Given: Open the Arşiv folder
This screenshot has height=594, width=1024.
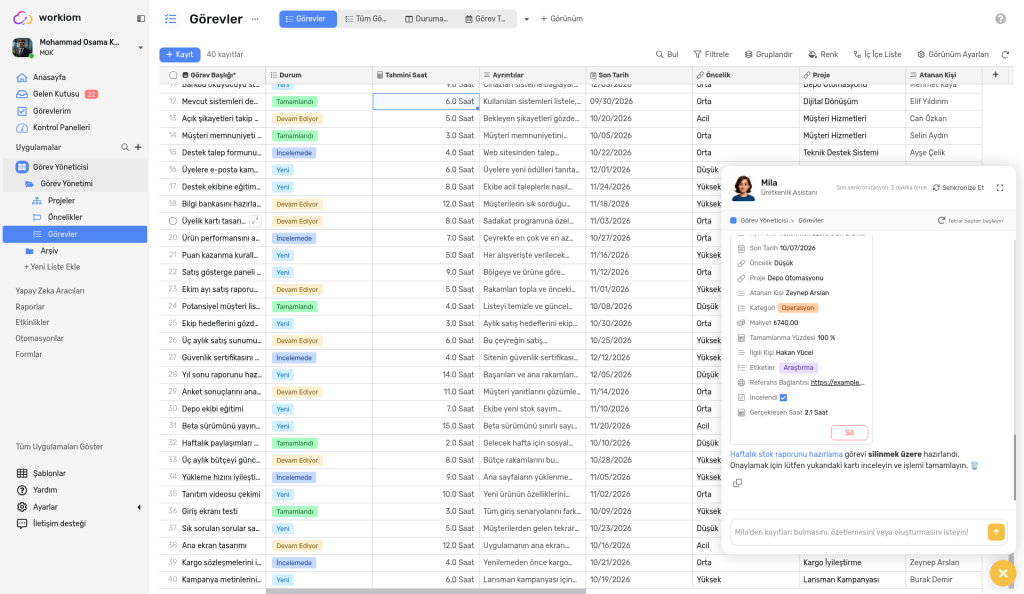Looking at the screenshot, I should point(49,251).
